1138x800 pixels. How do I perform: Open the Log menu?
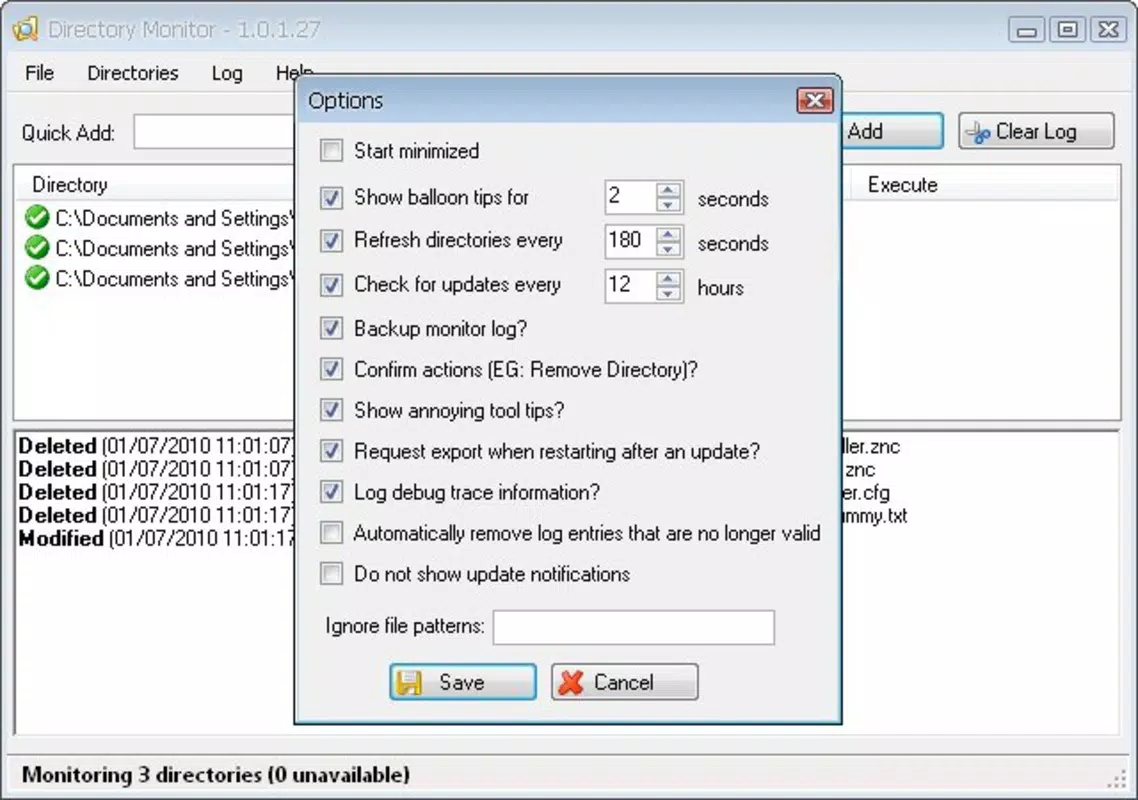click(227, 73)
